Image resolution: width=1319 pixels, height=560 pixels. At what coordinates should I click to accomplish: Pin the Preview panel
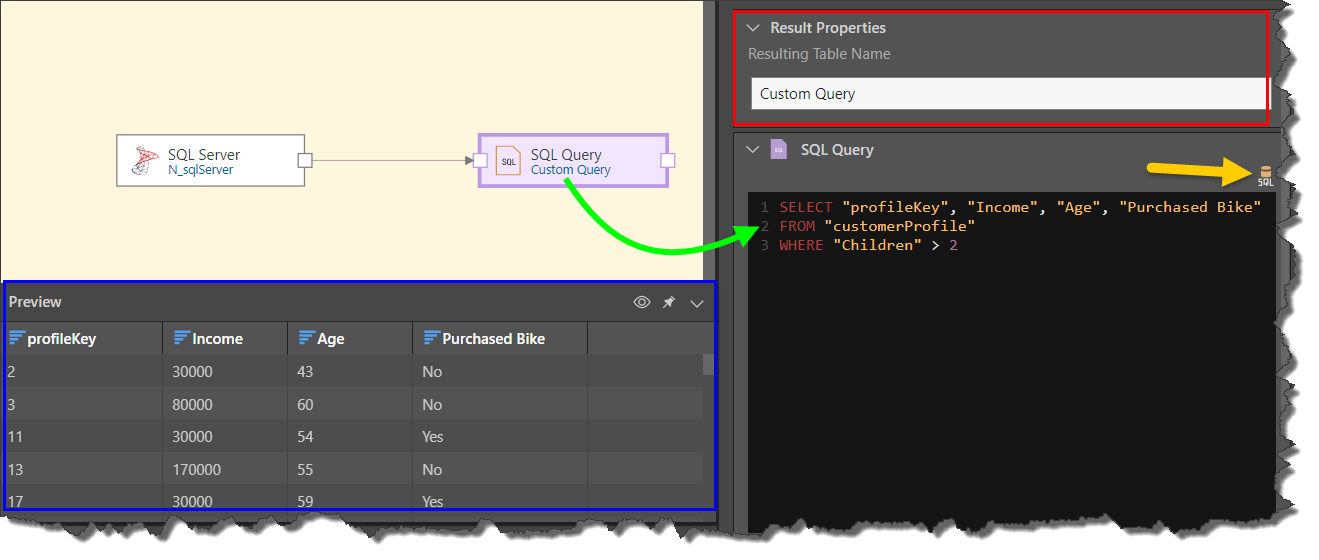tap(669, 302)
